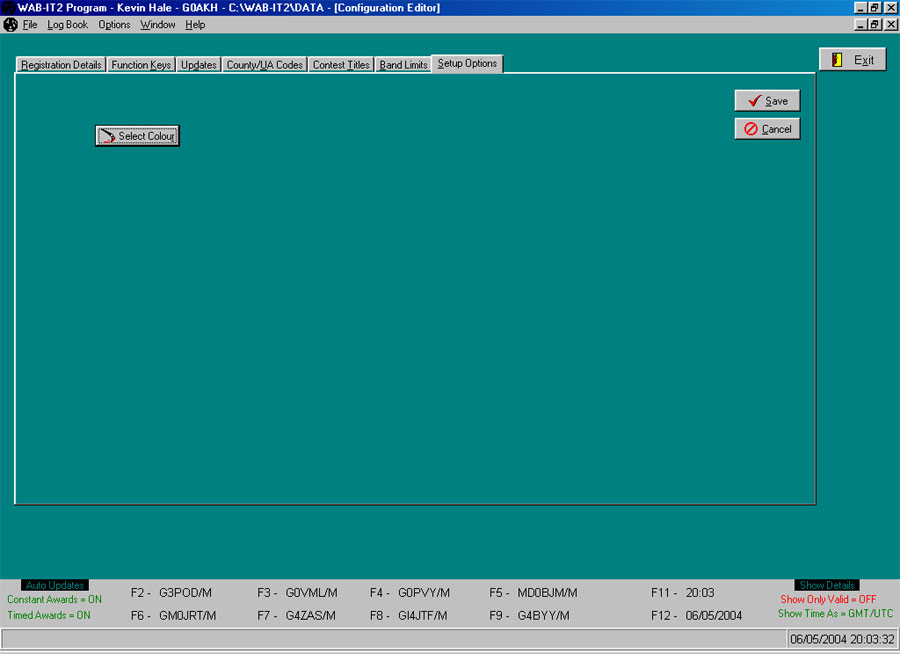
Task: Switch to the Registration Details tab
Action: point(60,63)
